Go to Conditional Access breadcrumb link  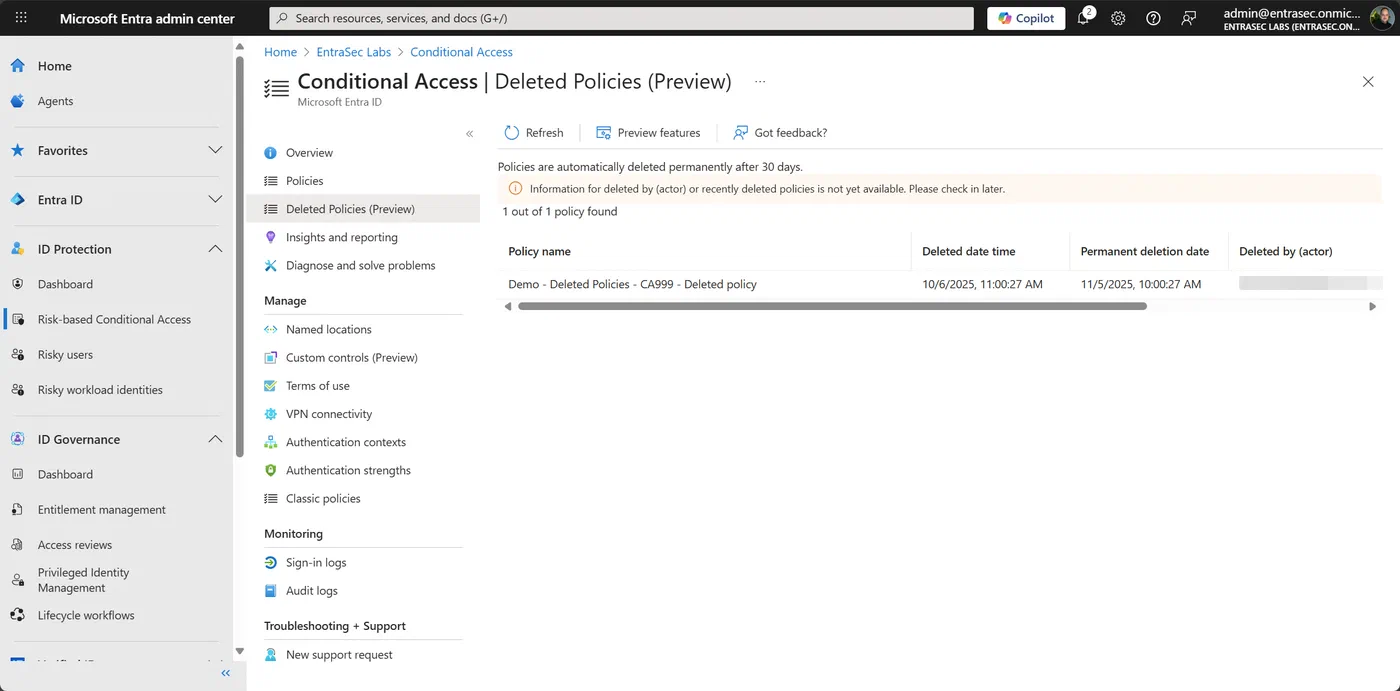(x=461, y=52)
